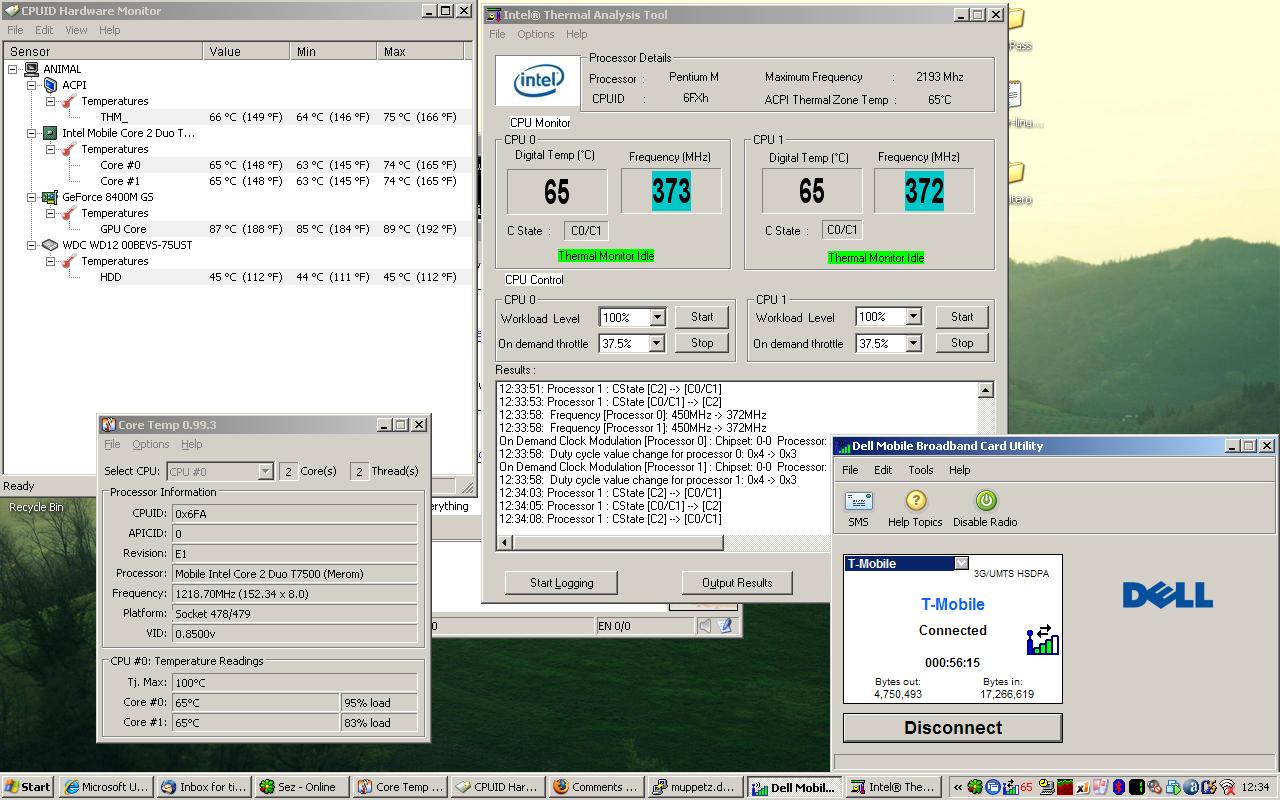
Task: Open Inbox taskbar button
Action: coord(204,787)
